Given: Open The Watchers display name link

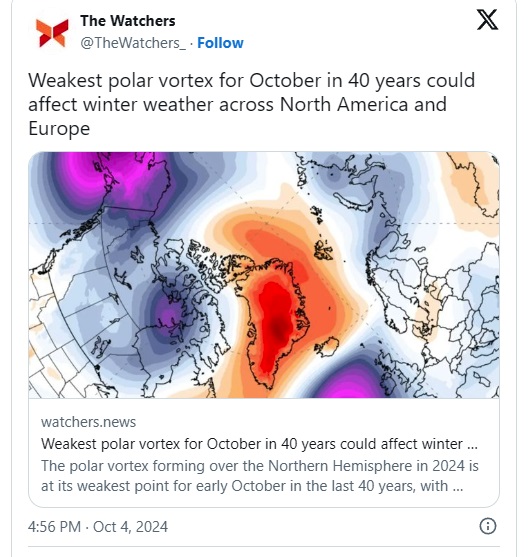Looking at the screenshot, I should click(128, 21).
